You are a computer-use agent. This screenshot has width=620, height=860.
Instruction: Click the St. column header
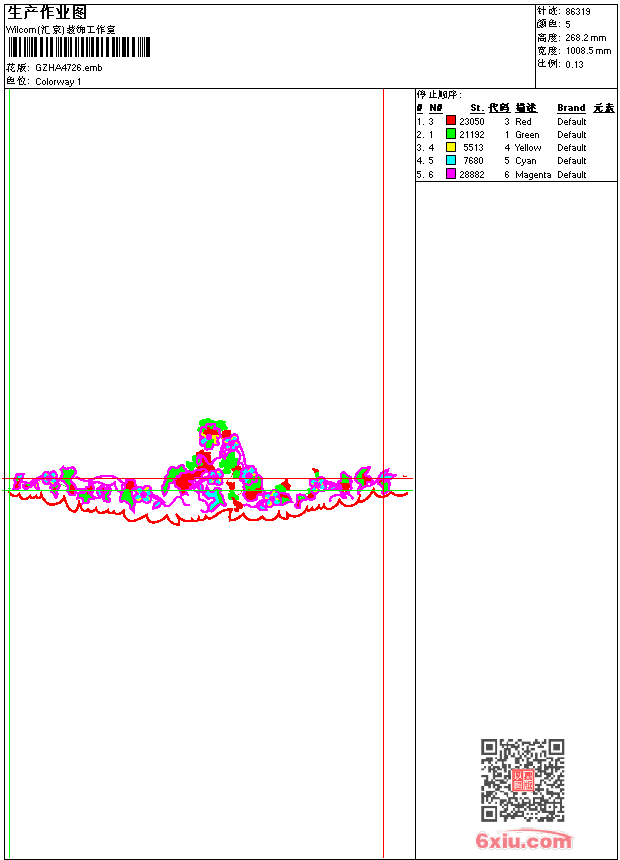[x=477, y=108]
